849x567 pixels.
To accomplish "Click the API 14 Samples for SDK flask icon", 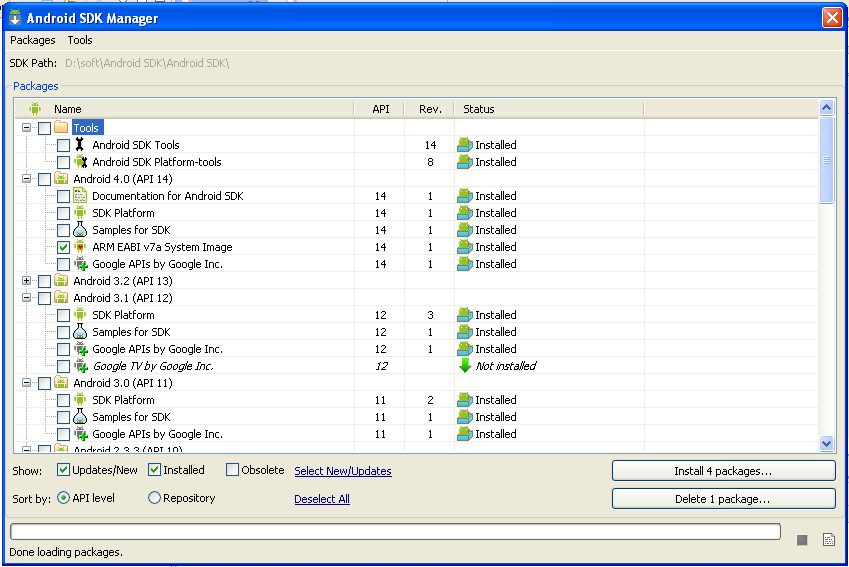I will [80, 230].
